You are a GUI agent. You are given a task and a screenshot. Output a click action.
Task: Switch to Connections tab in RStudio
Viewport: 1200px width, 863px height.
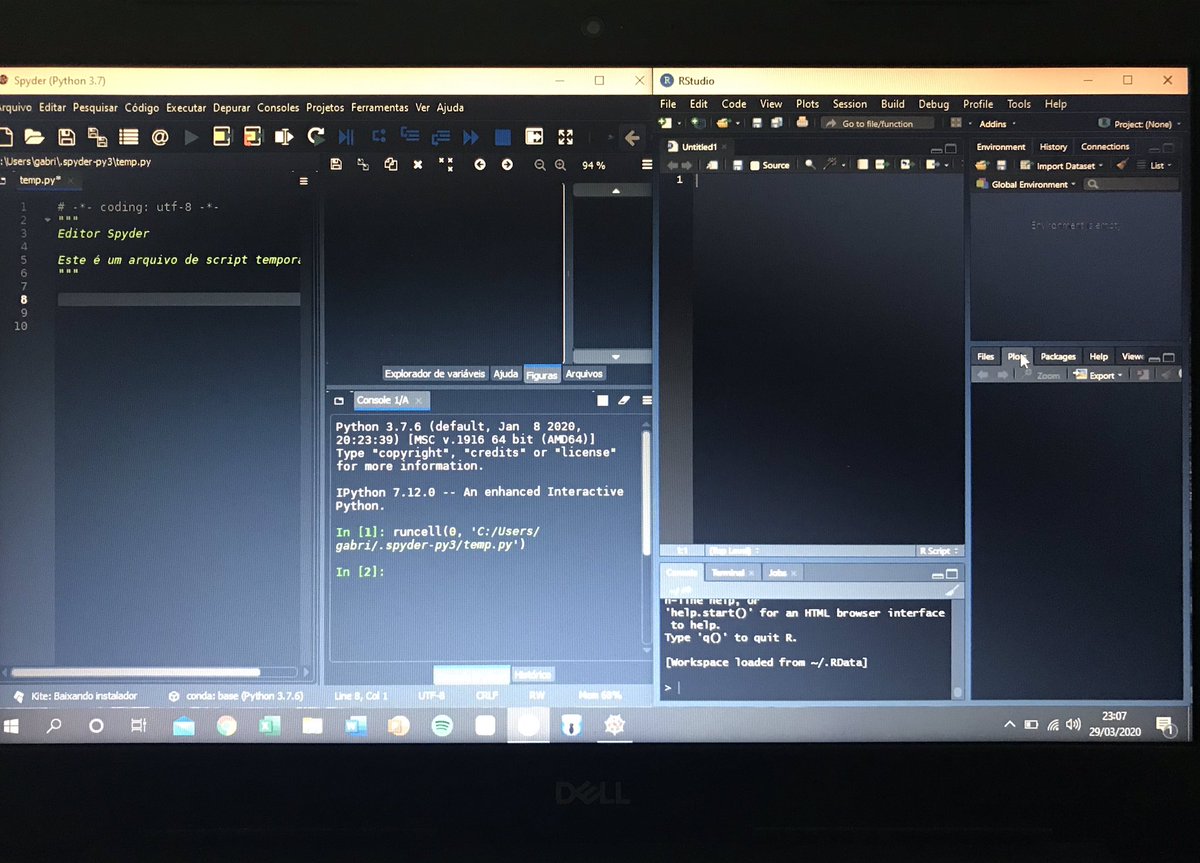(1105, 147)
